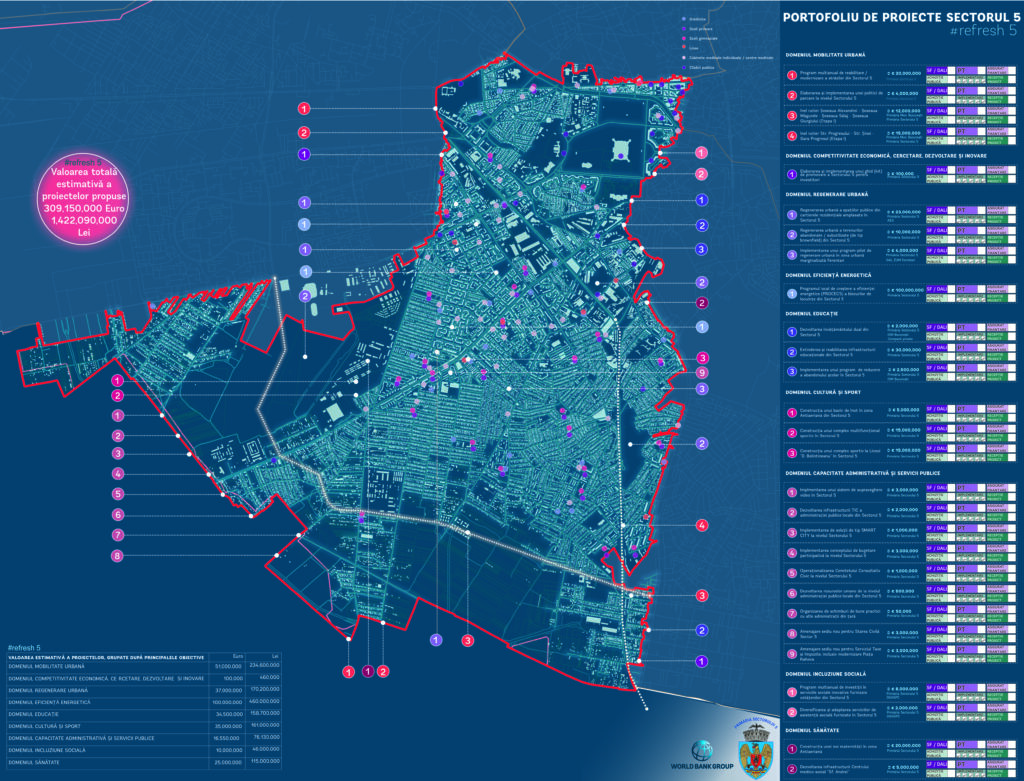Select map marker 8 on the left side
The image size is (1024, 781).
[x=117, y=556]
